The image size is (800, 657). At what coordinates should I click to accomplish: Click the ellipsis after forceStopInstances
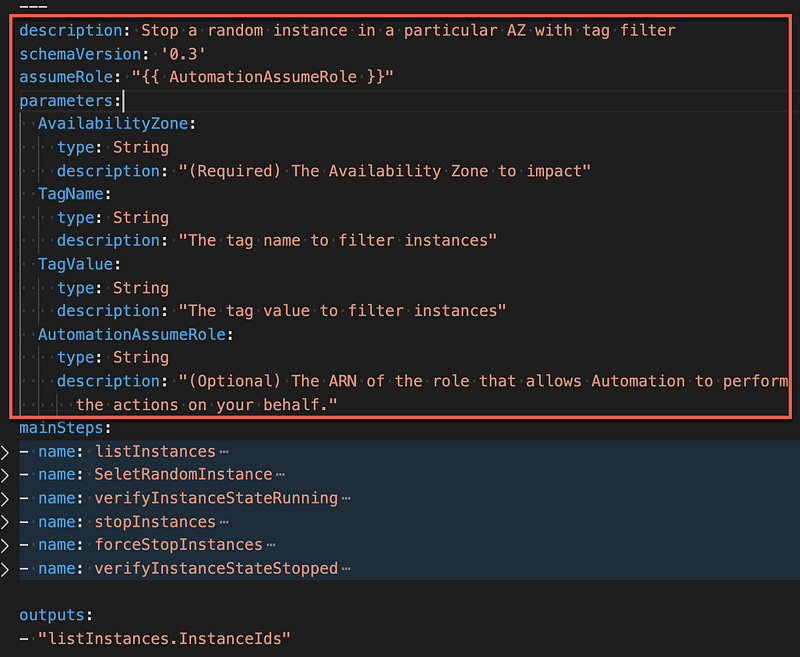pos(271,545)
